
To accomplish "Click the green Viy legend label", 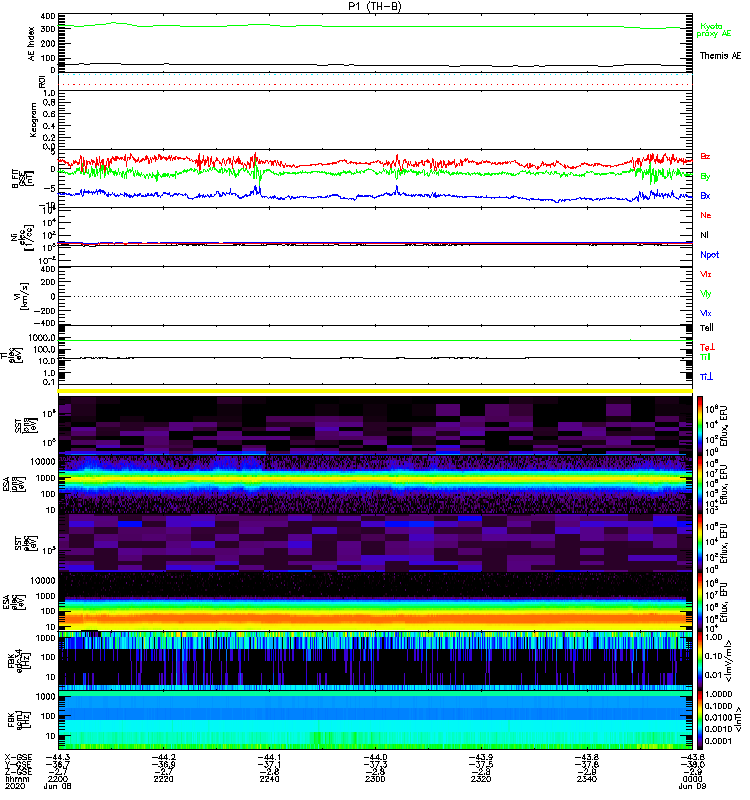I will coord(706,294).
